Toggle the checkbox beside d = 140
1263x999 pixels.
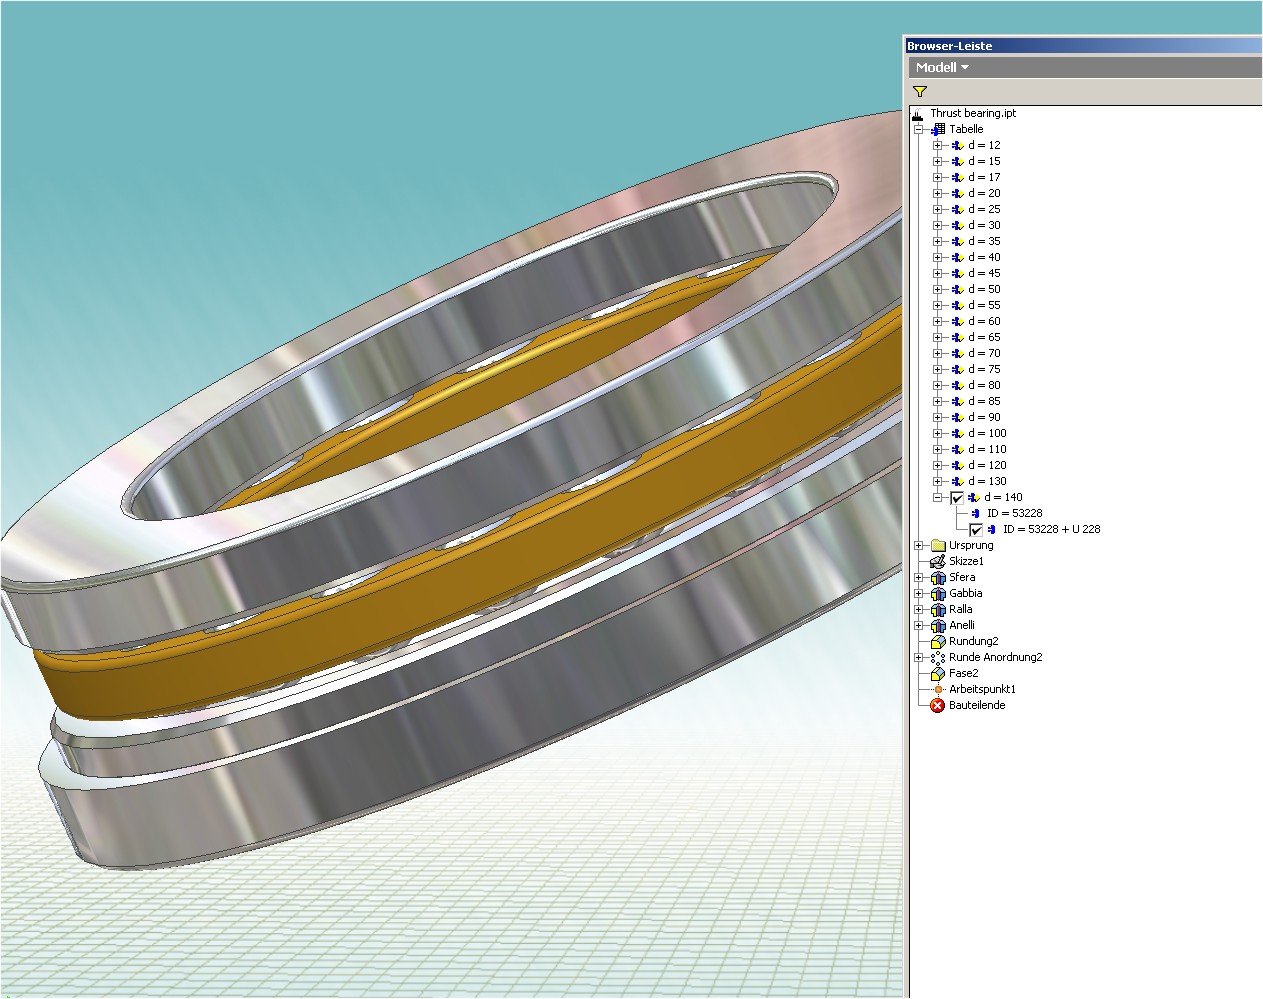[x=957, y=497]
